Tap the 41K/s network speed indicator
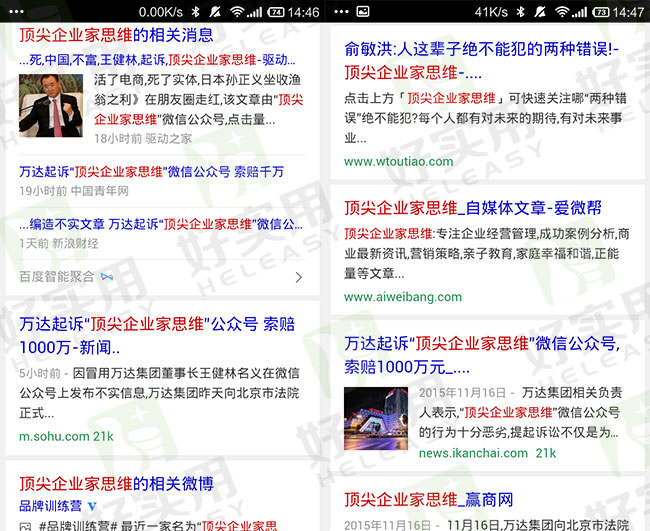Viewport: 650px width, 531px height. pos(491,12)
